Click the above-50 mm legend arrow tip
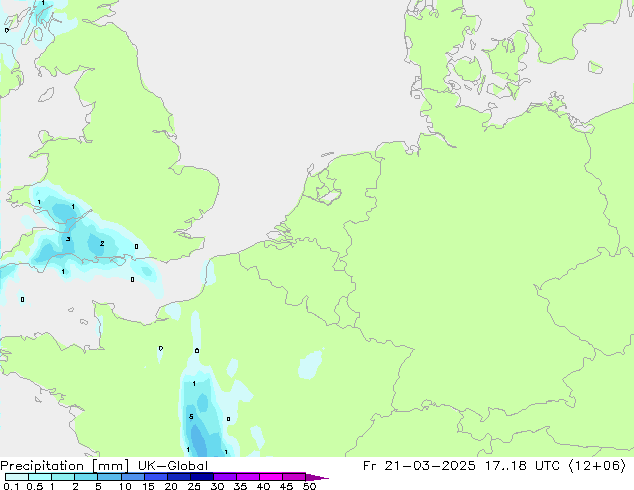The image size is (634, 490). click(x=317, y=477)
